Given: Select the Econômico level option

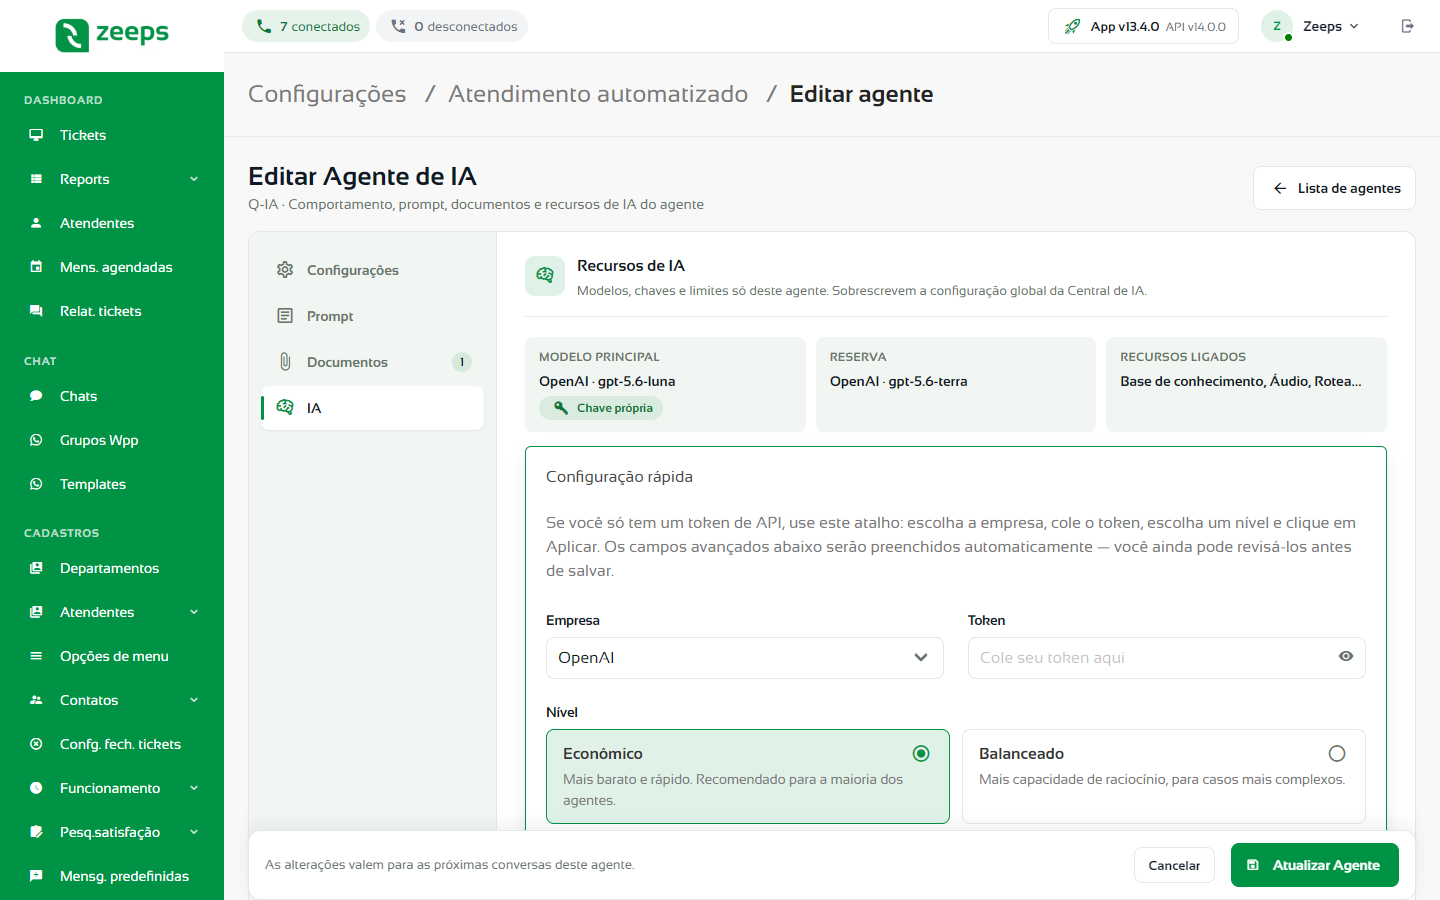Looking at the screenshot, I should click(x=748, y=776).
